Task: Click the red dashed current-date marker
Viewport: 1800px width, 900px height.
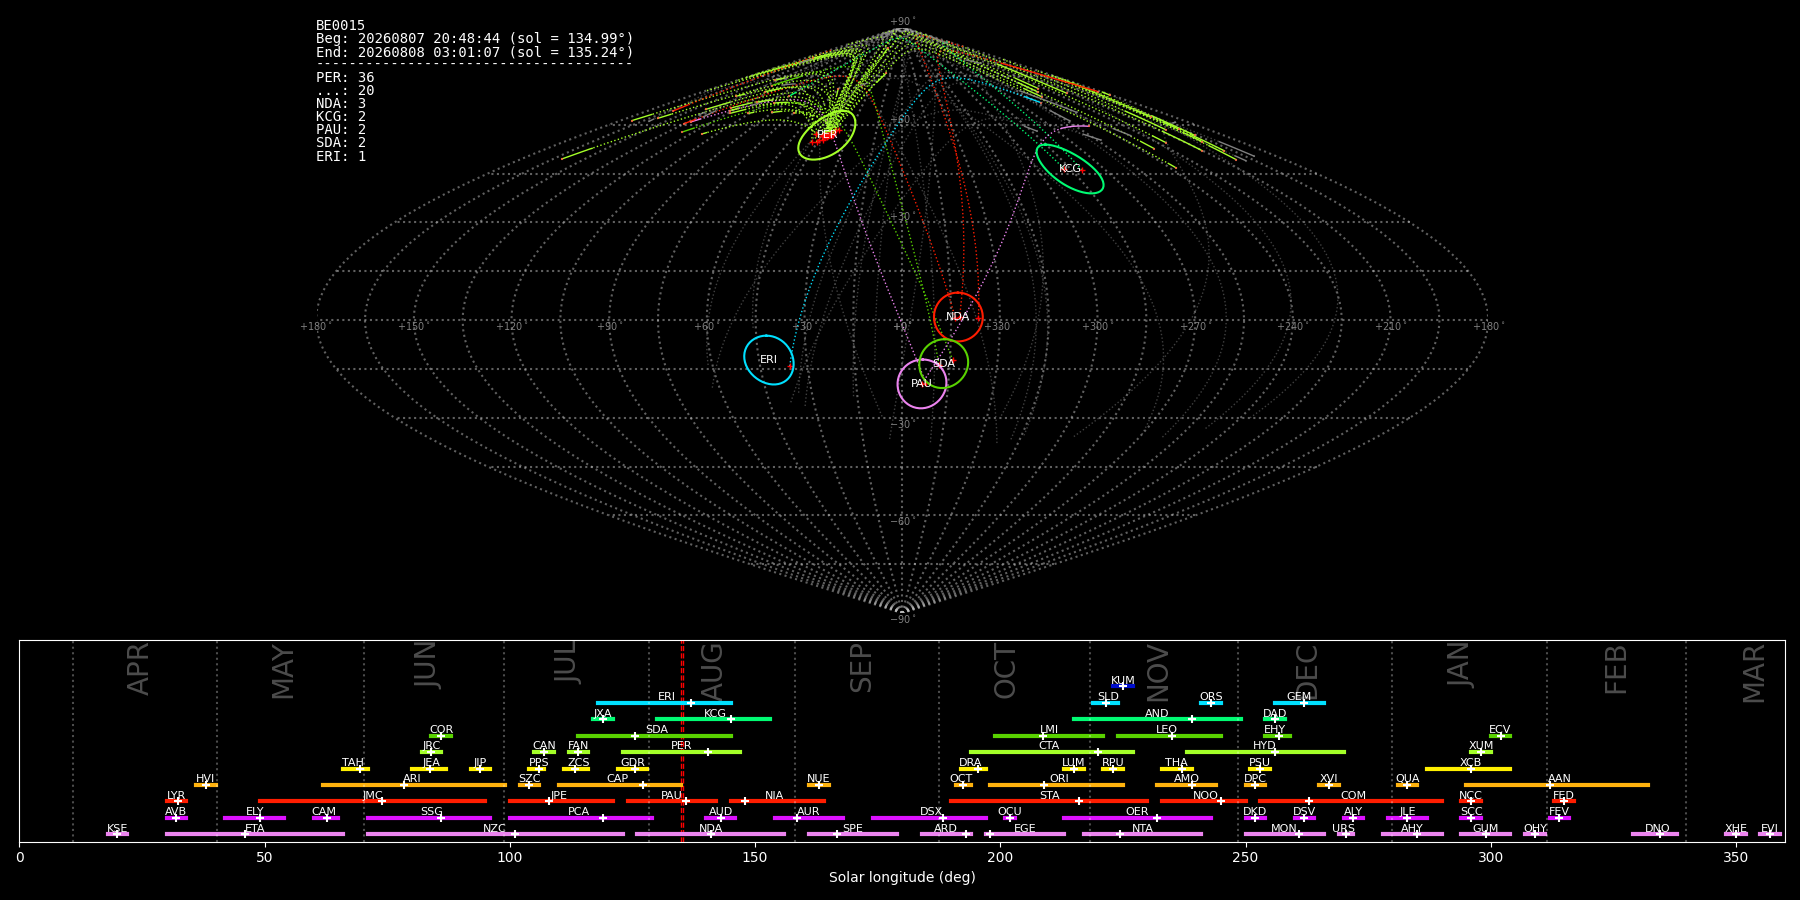Action: click(682, 741)
